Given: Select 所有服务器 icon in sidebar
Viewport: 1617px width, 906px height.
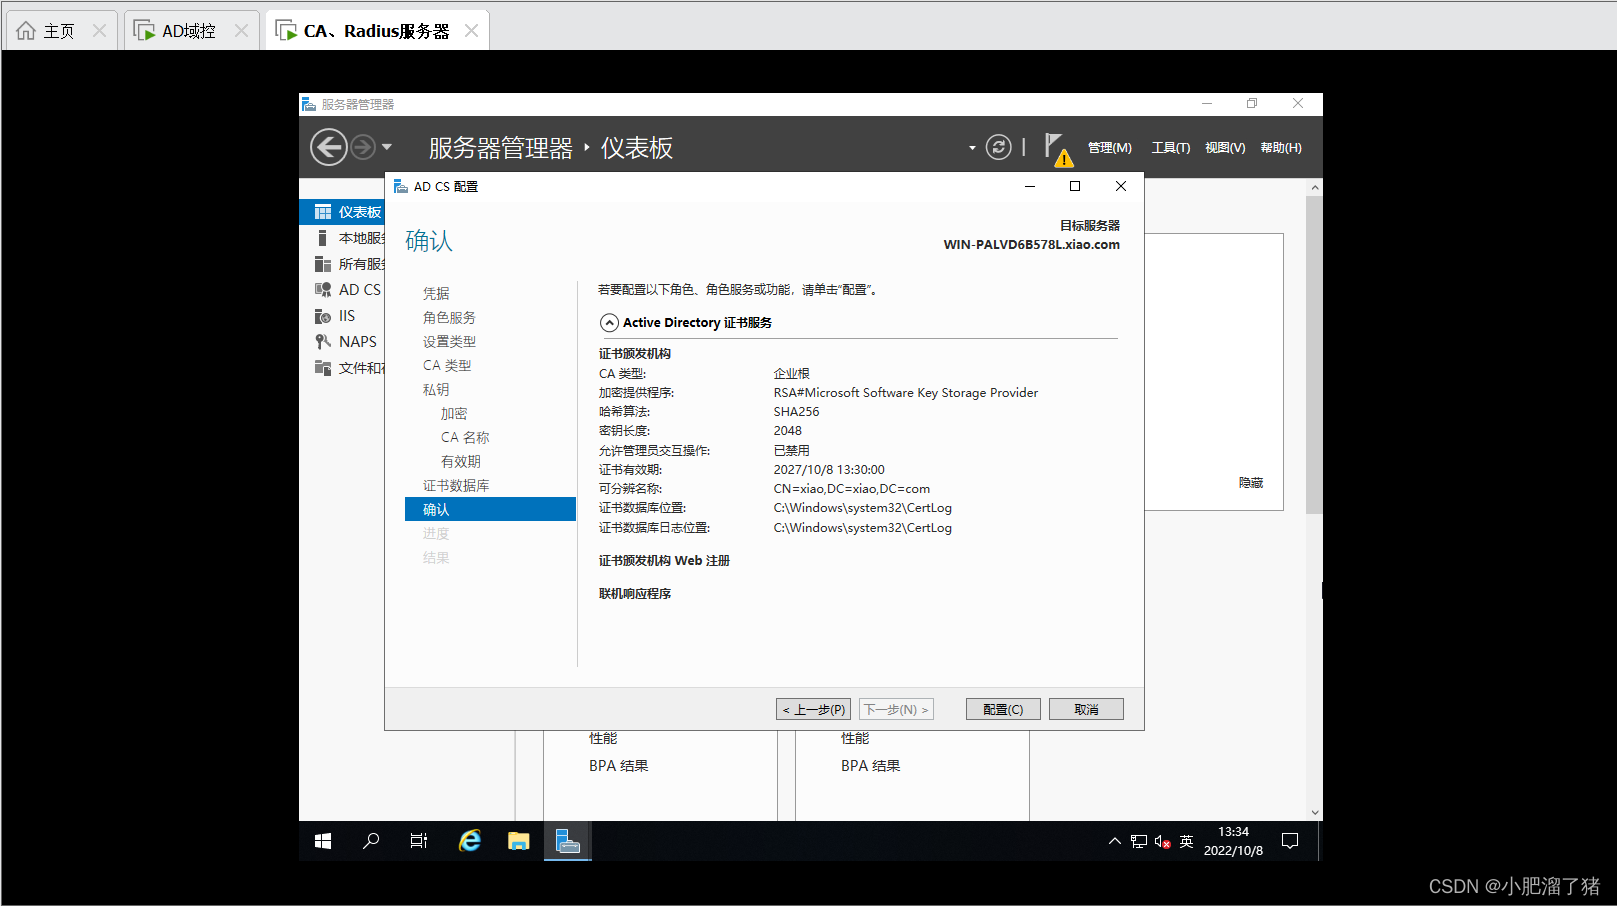Looking at the screenshot, I should 323,264.
